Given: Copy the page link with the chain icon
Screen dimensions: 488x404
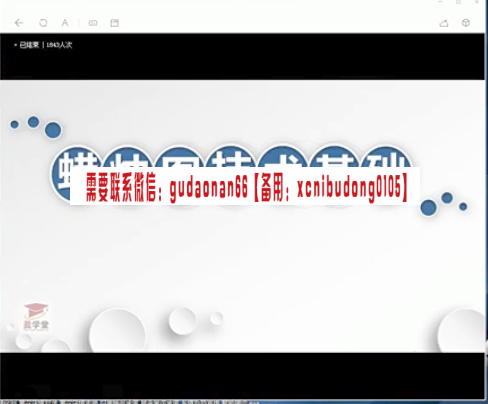Looking at the screenshot, I should [93, 23].
